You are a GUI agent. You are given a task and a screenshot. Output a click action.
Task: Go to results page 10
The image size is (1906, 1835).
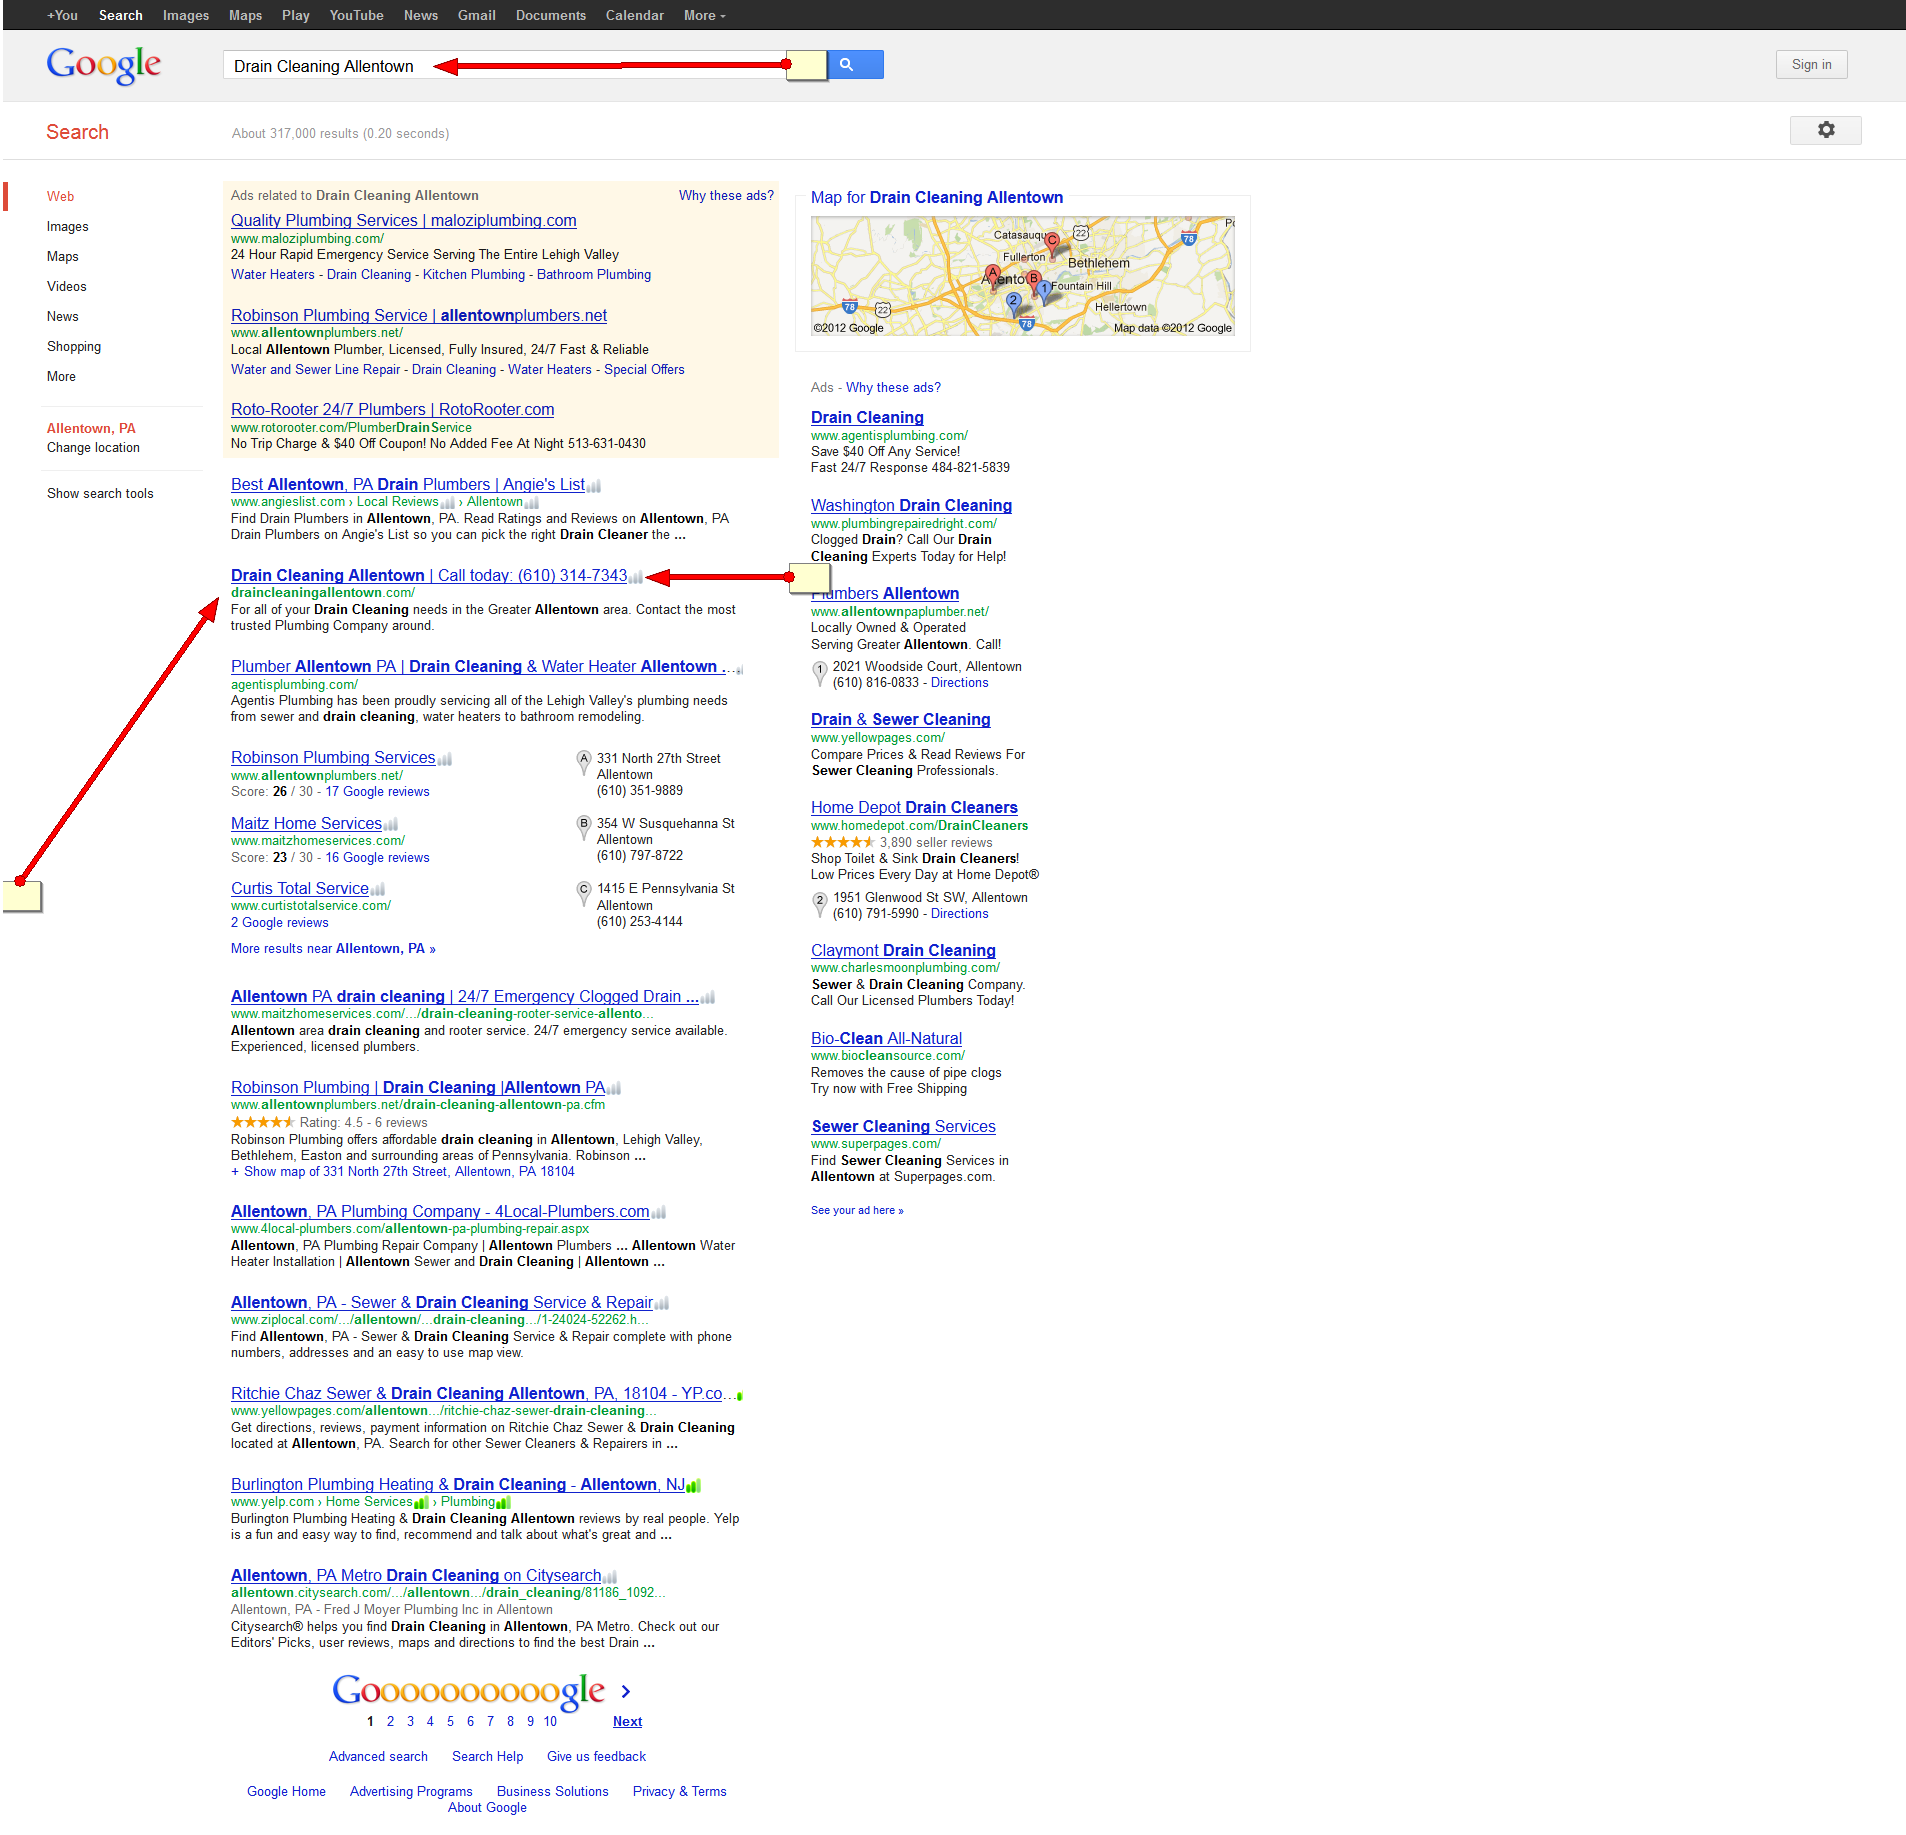pyautogui.click(x=550, y=1722)
